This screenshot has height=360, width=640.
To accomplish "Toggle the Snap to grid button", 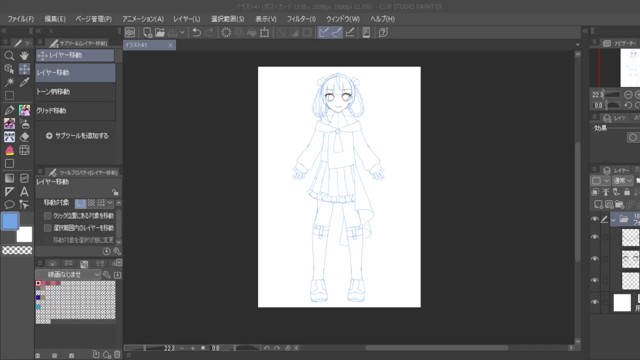I will coord(350,33).
